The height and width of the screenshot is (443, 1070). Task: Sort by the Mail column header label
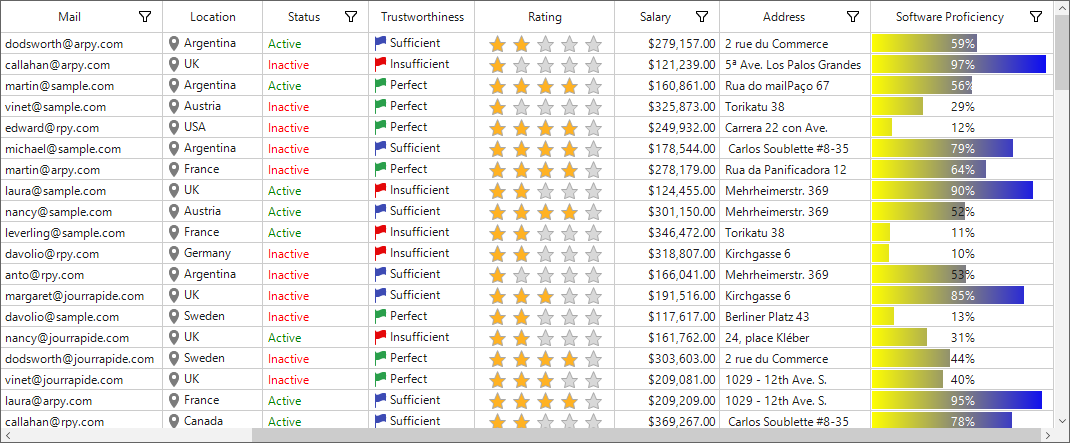pos(69,17)
